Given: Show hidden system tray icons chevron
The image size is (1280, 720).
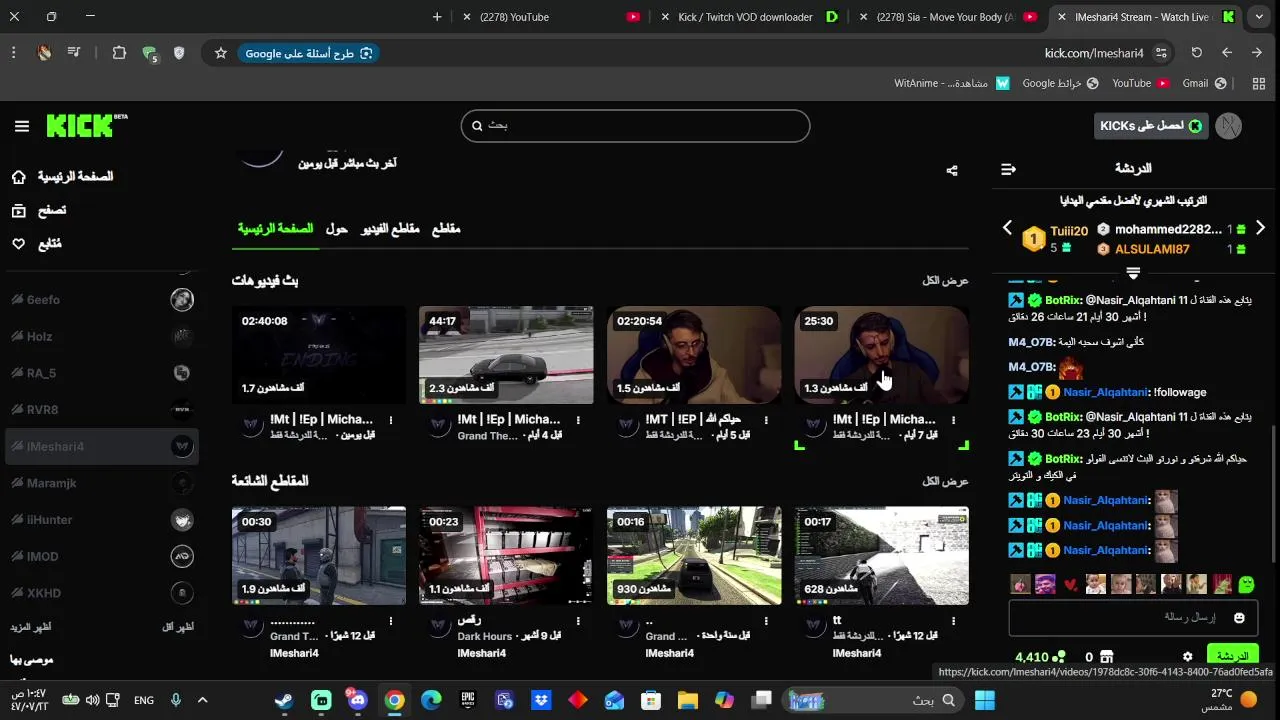Looking at the screenshot, I should 202,700.
